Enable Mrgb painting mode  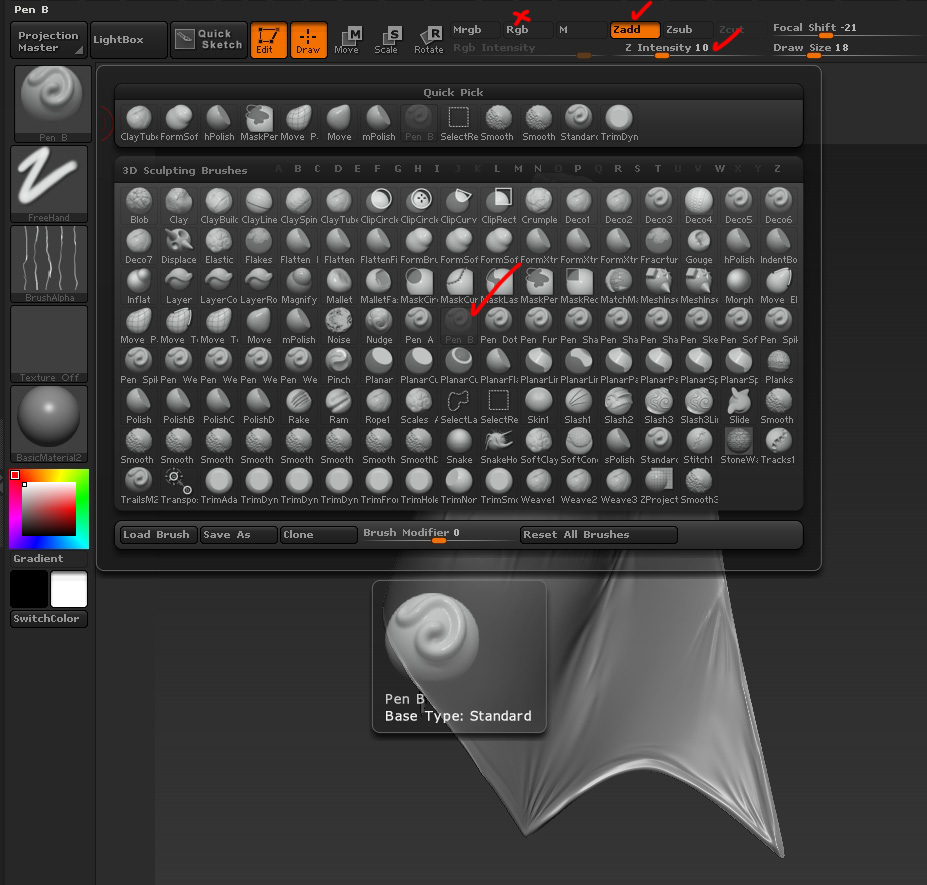475,30
